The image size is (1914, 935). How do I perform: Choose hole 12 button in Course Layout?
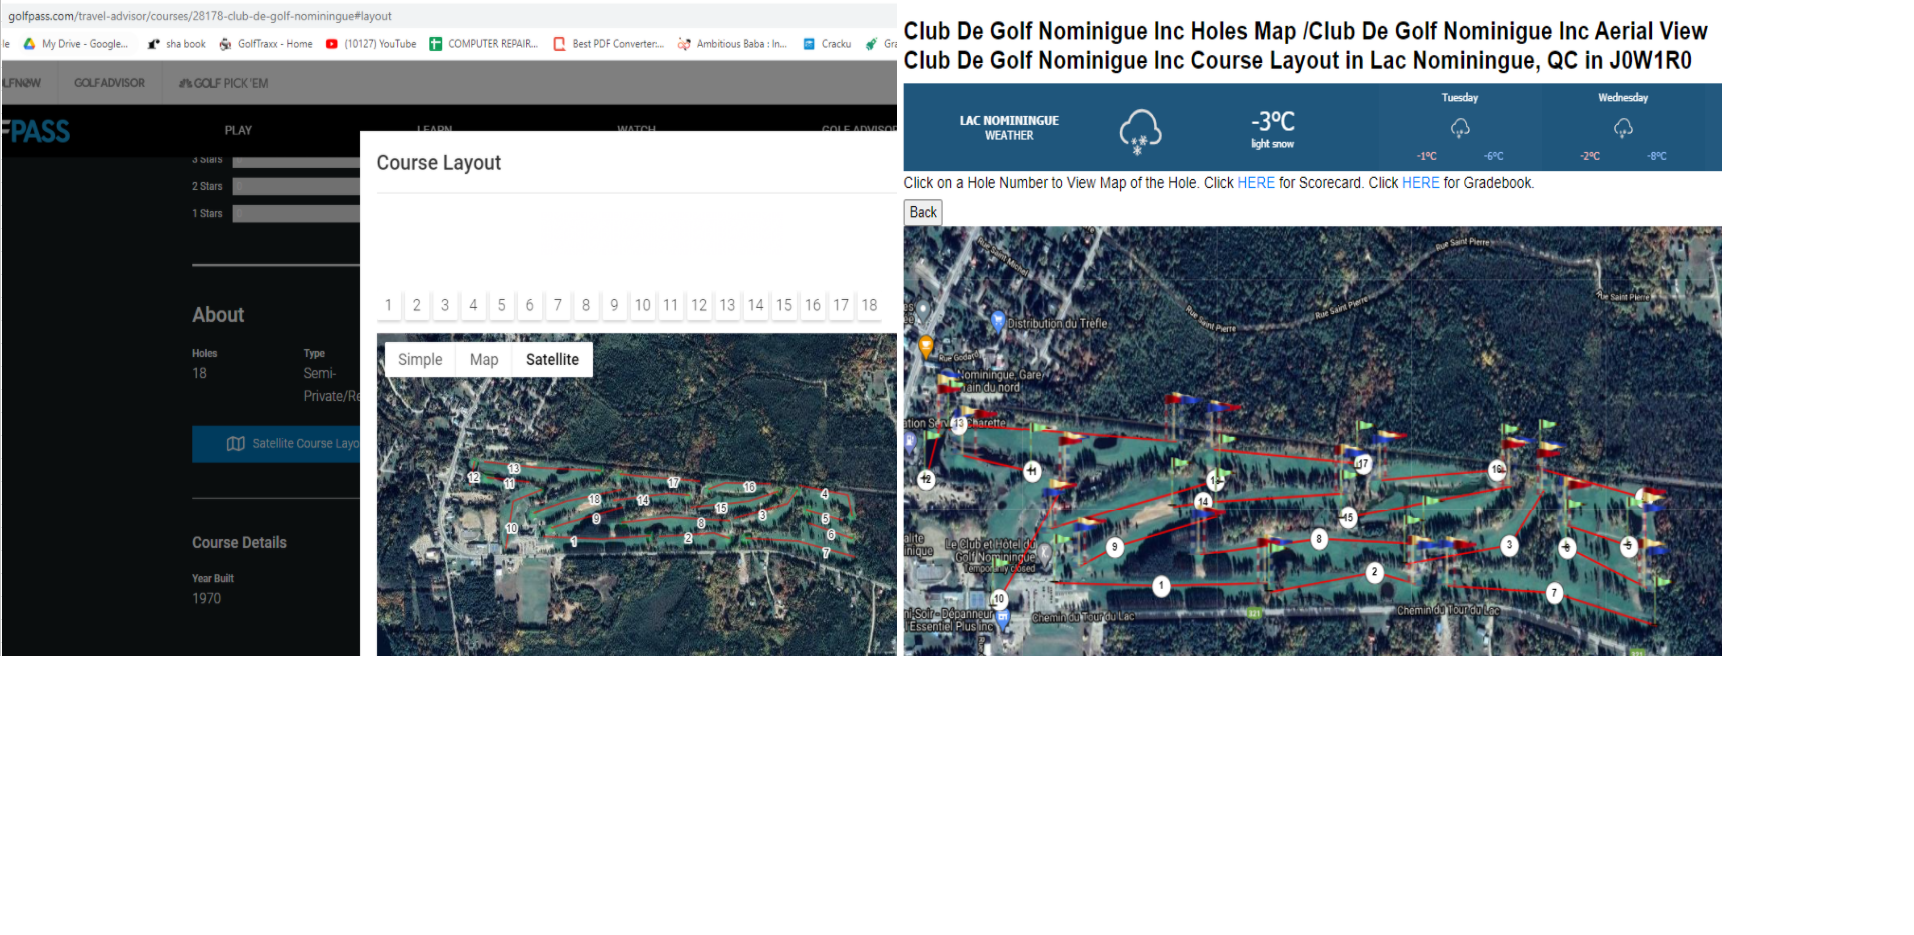coord(699,305)
